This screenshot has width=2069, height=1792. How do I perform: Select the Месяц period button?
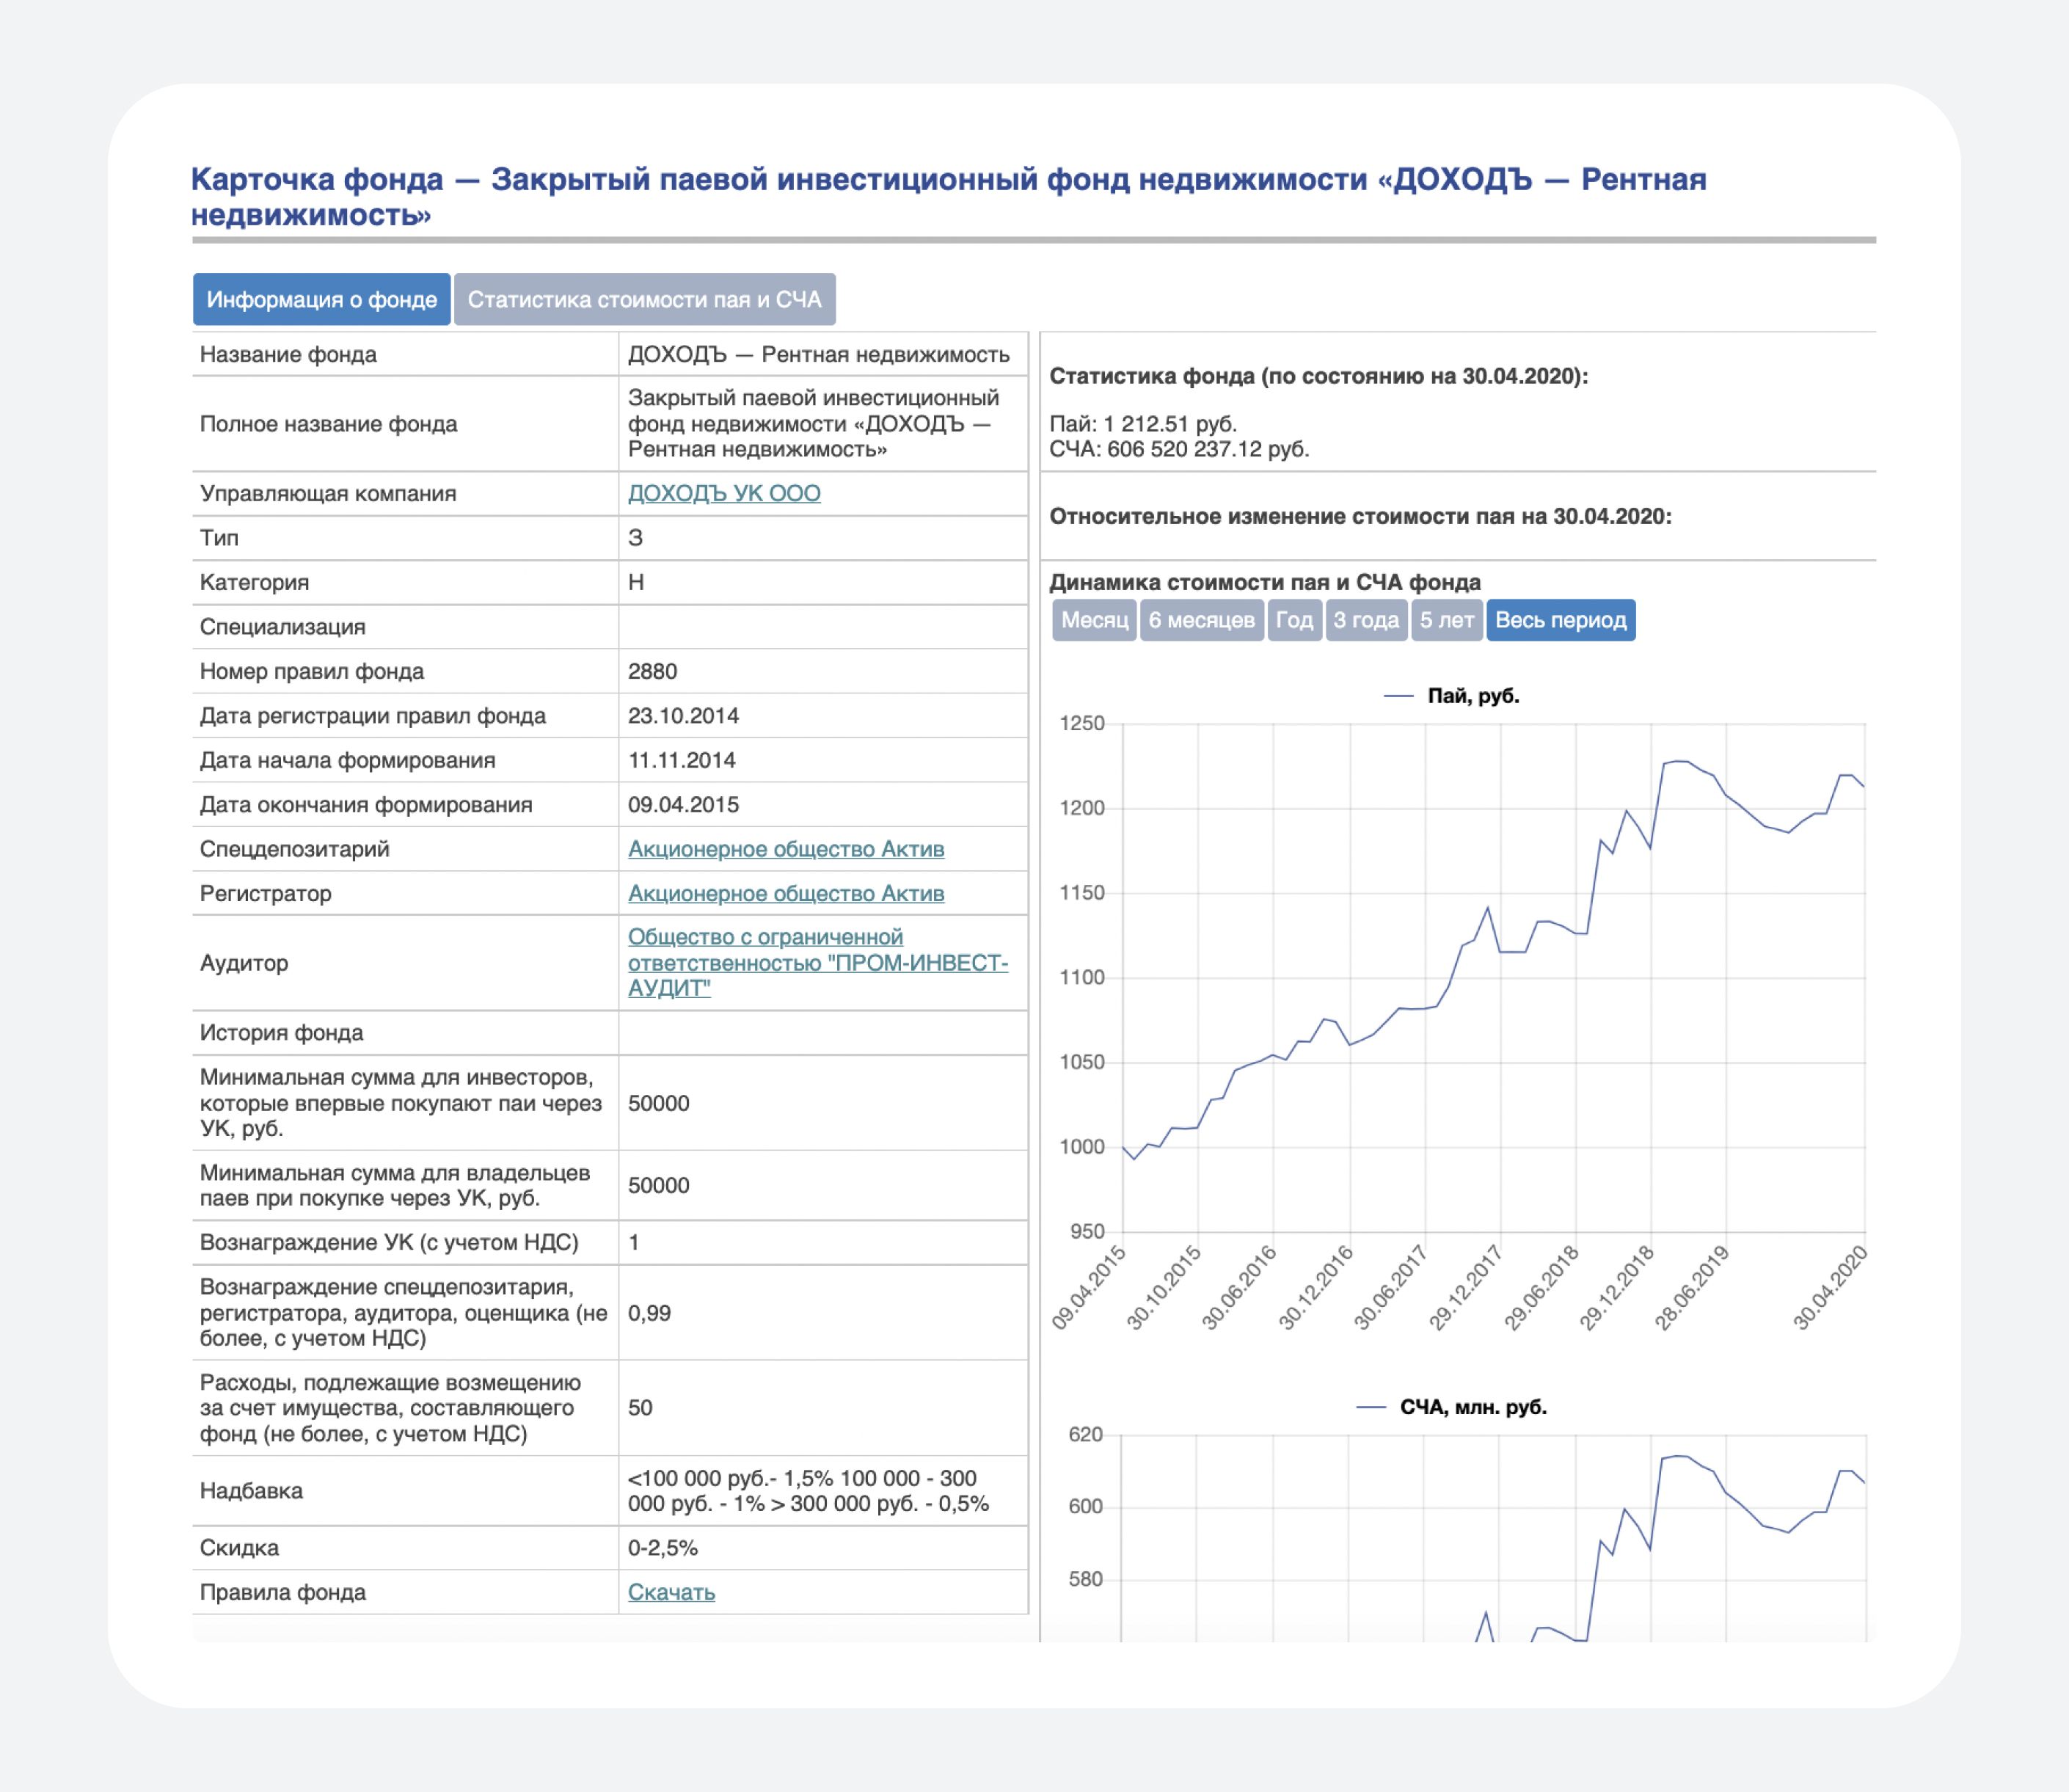tap(1094, 620)
